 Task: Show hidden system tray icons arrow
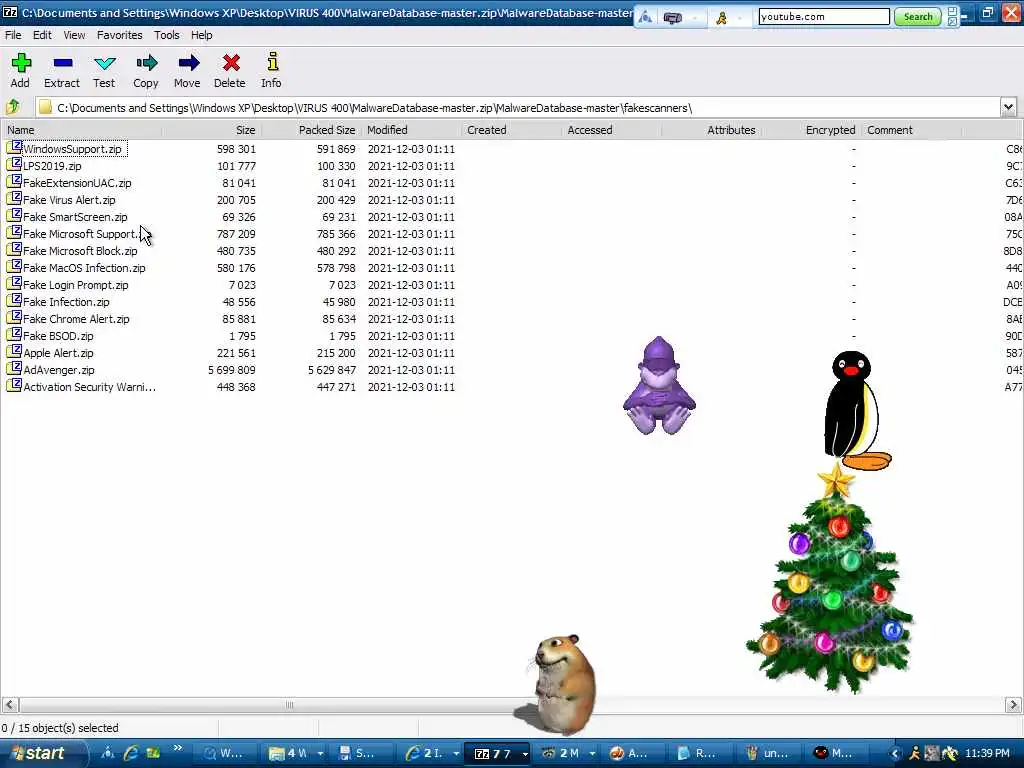point(895,753)
